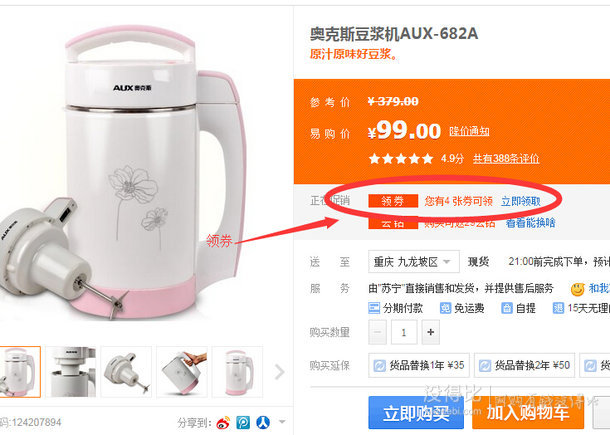This screenshot has height=435, width=610.
Task: Click the 立即领取 coupon link
Action: [x=521, y=201]
